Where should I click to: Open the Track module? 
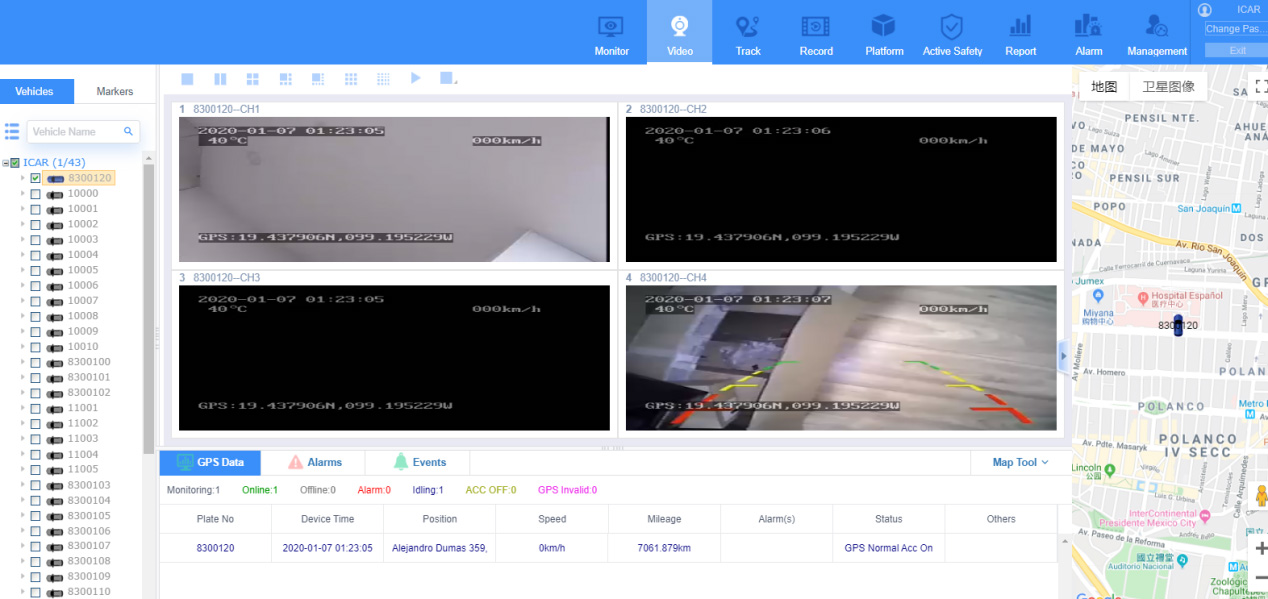pos(748,33)
